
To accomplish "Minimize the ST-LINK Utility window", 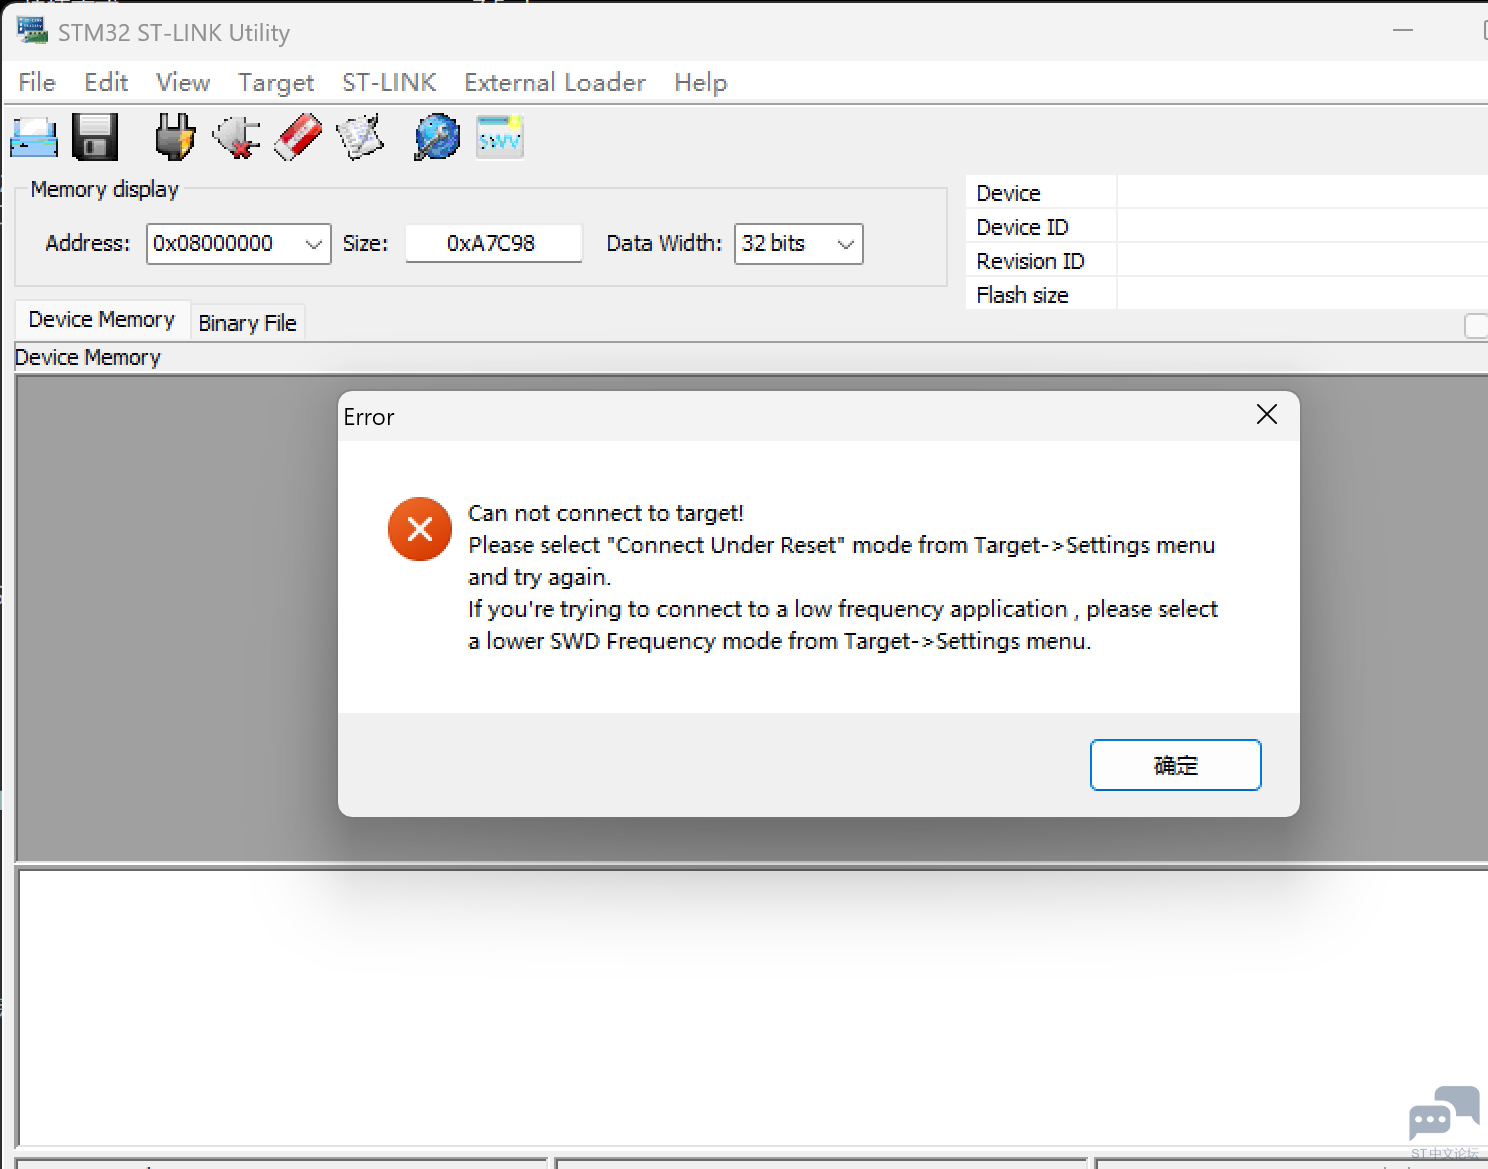I will [x=1403, y=31].
